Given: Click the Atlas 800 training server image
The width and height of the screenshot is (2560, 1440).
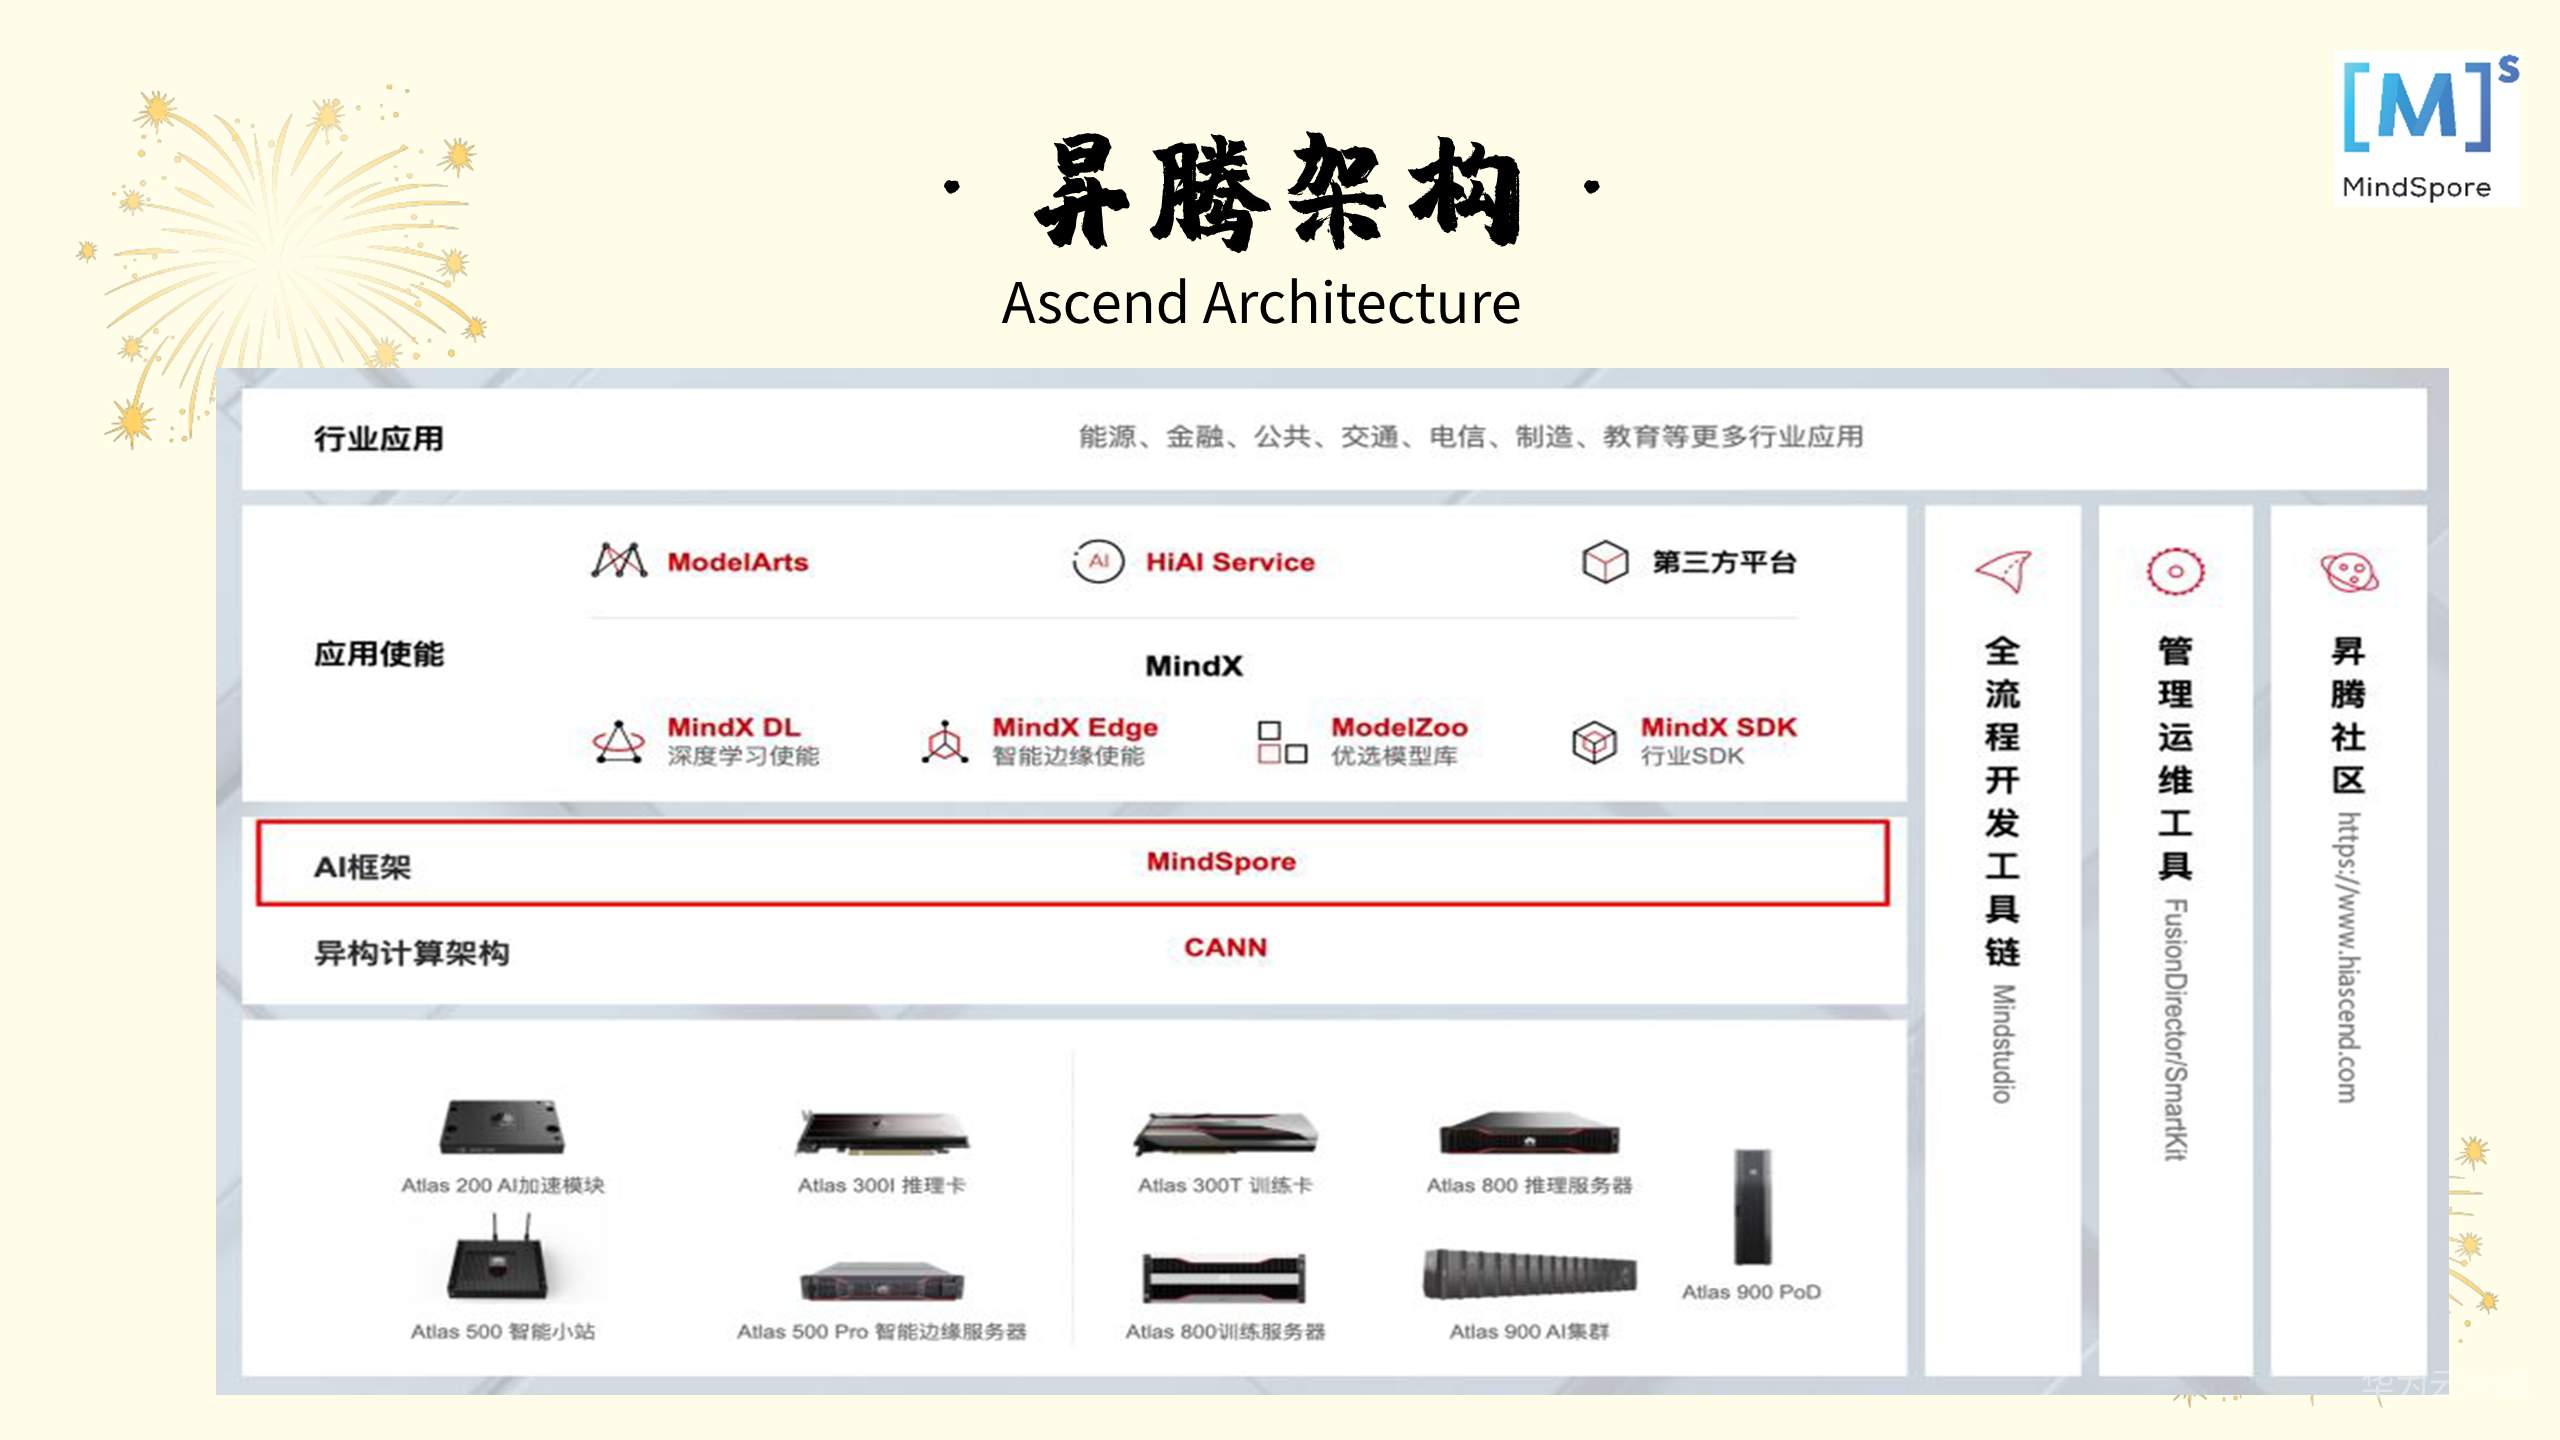Looking at the screenshot, I should pyautogui.click(x=1224, y=1277).
